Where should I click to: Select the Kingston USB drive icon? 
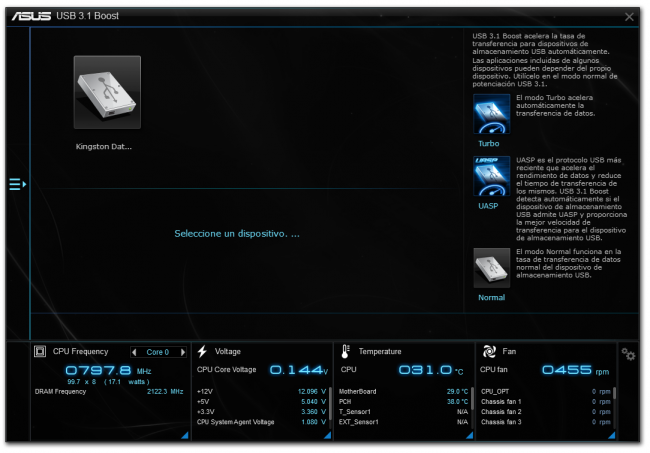tap(107, 92)
